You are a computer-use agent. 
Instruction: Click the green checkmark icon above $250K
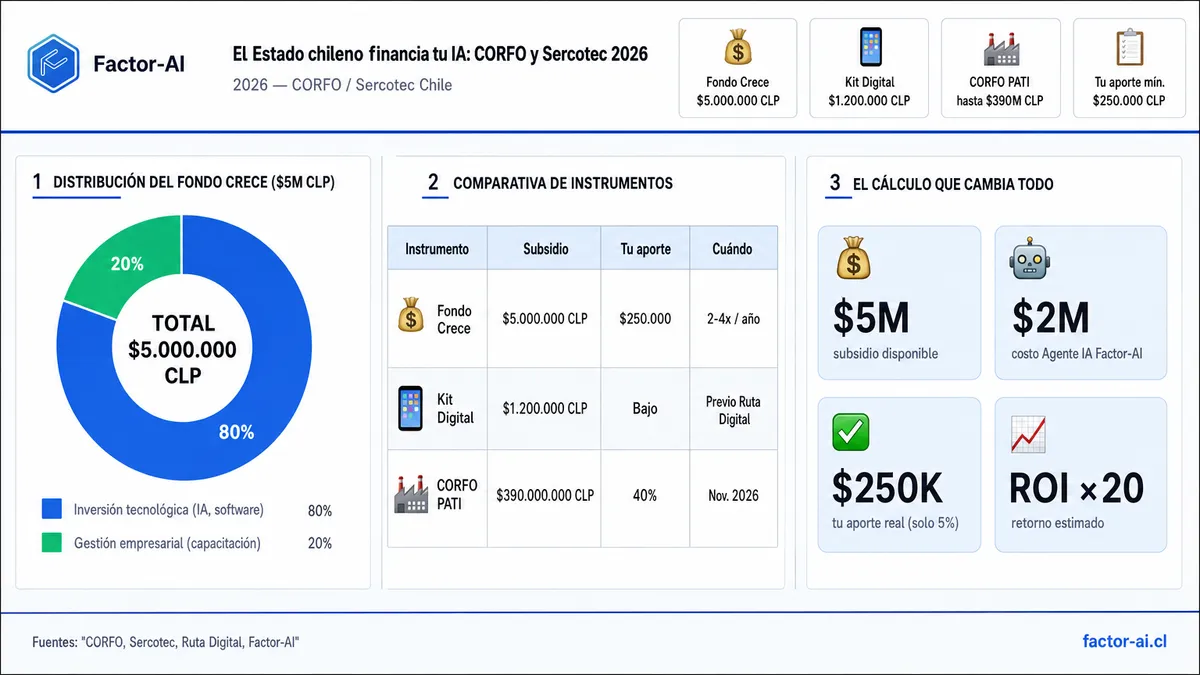851,433
